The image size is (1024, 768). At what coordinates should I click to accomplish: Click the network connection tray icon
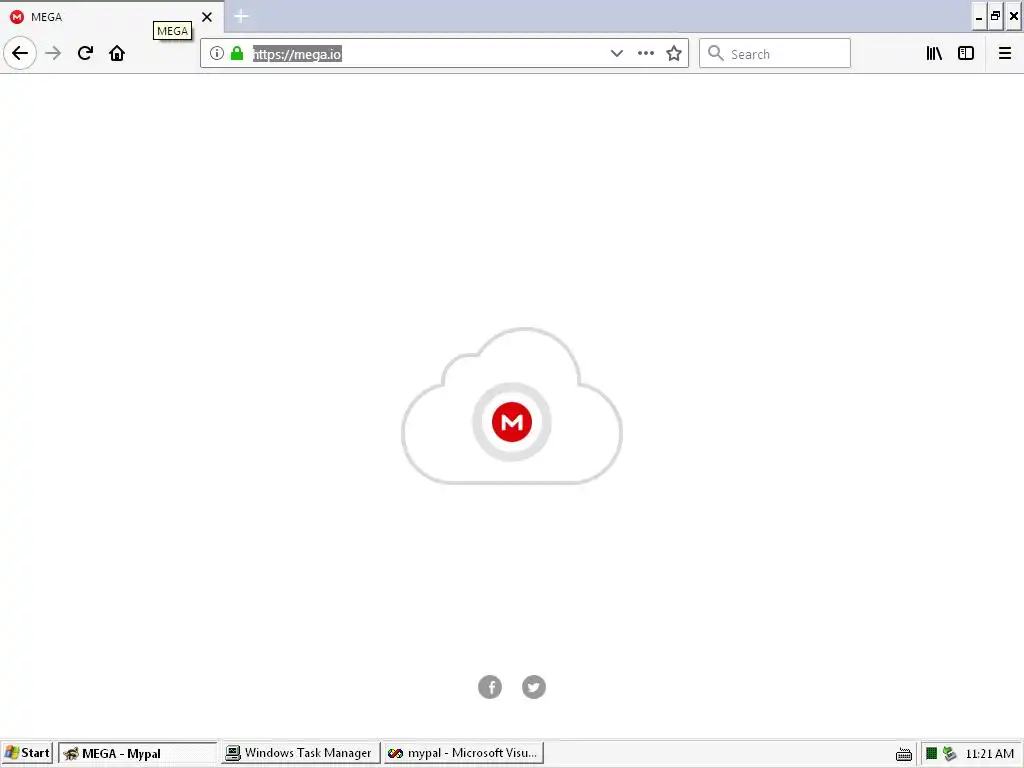click(950, 754)
